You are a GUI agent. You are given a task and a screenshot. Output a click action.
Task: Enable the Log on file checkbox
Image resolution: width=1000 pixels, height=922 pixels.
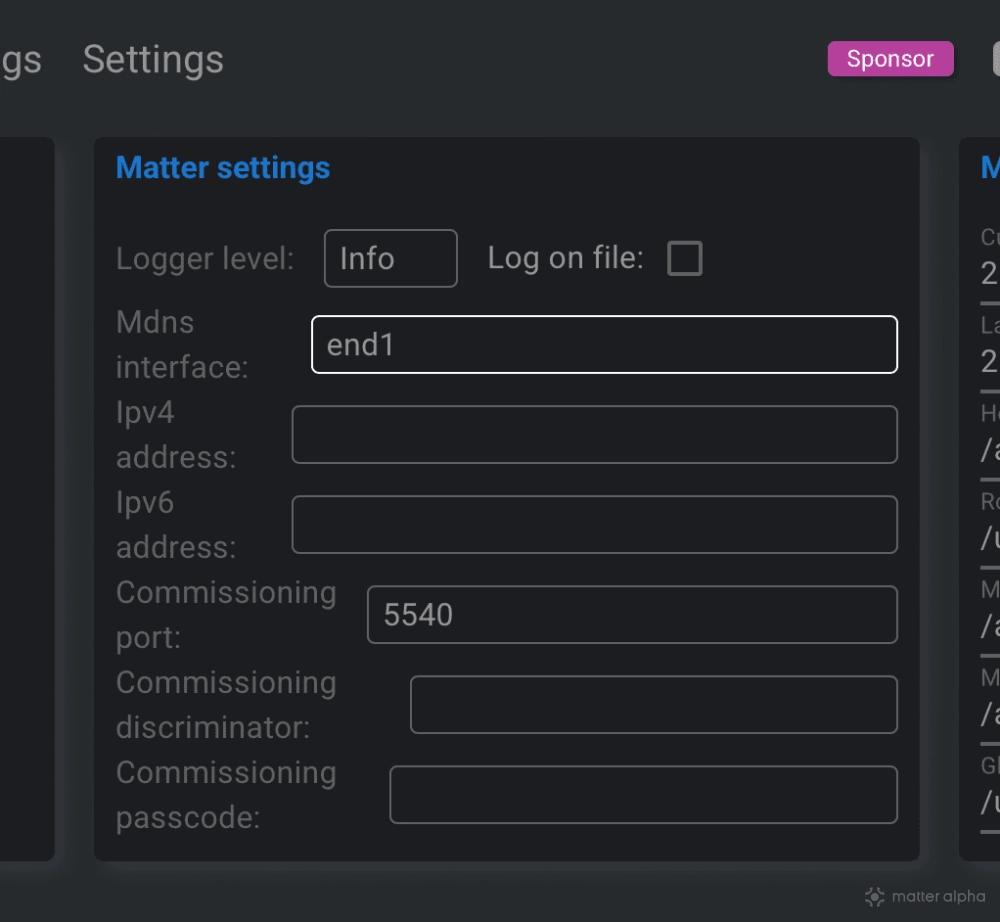pos(685,258)
